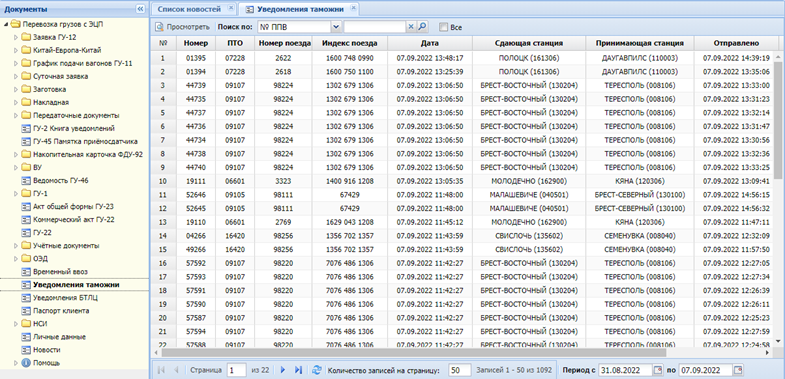This screenshot has width=785, height=379.
Task: Click Учётные документы folder icon
Action: [26, 245]
